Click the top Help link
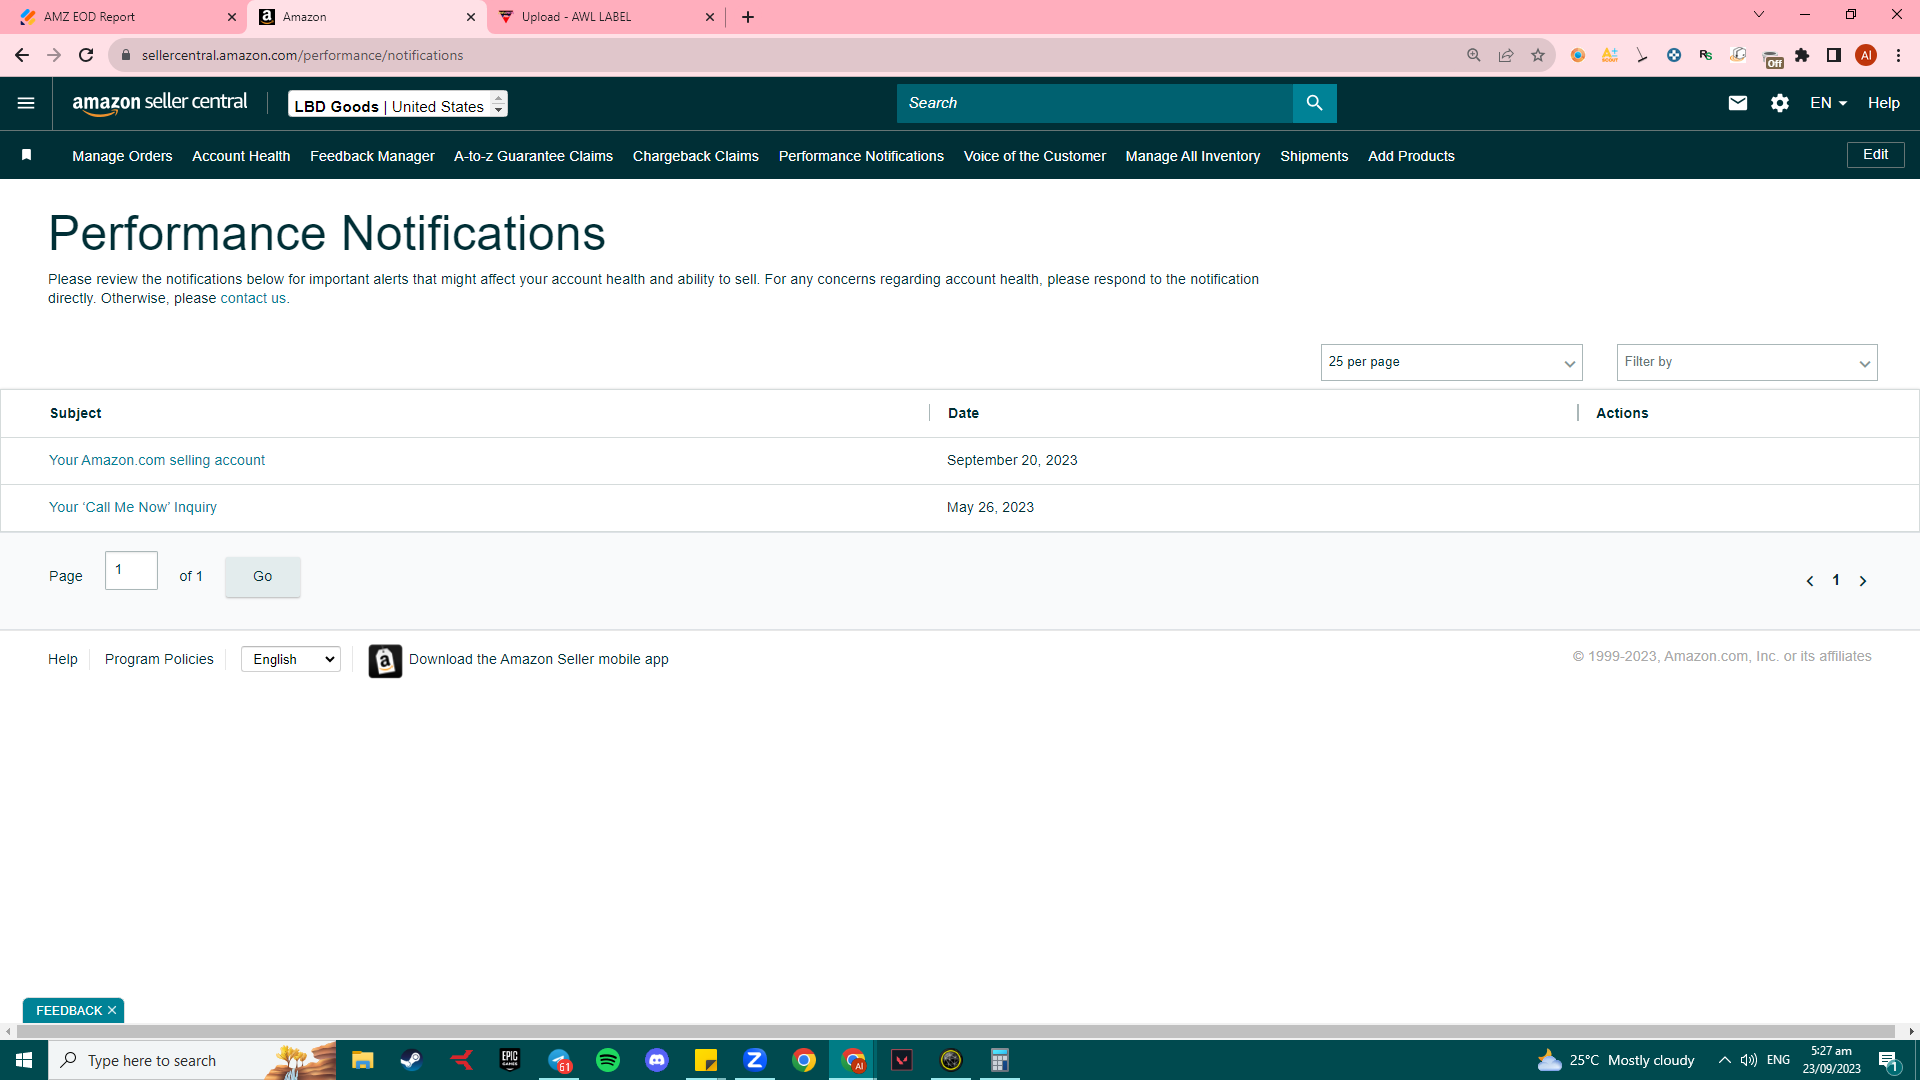The image size is (1920, 1080). [x=1884, y=103]
